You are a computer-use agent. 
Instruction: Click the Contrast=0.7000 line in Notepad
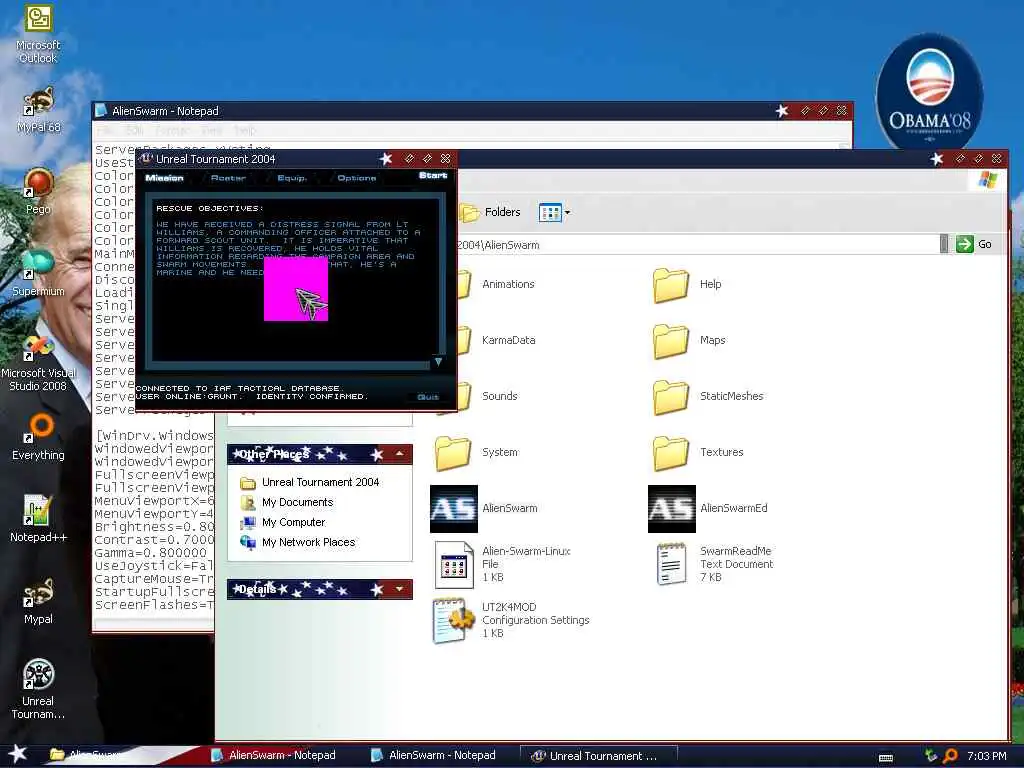(154, 539)
